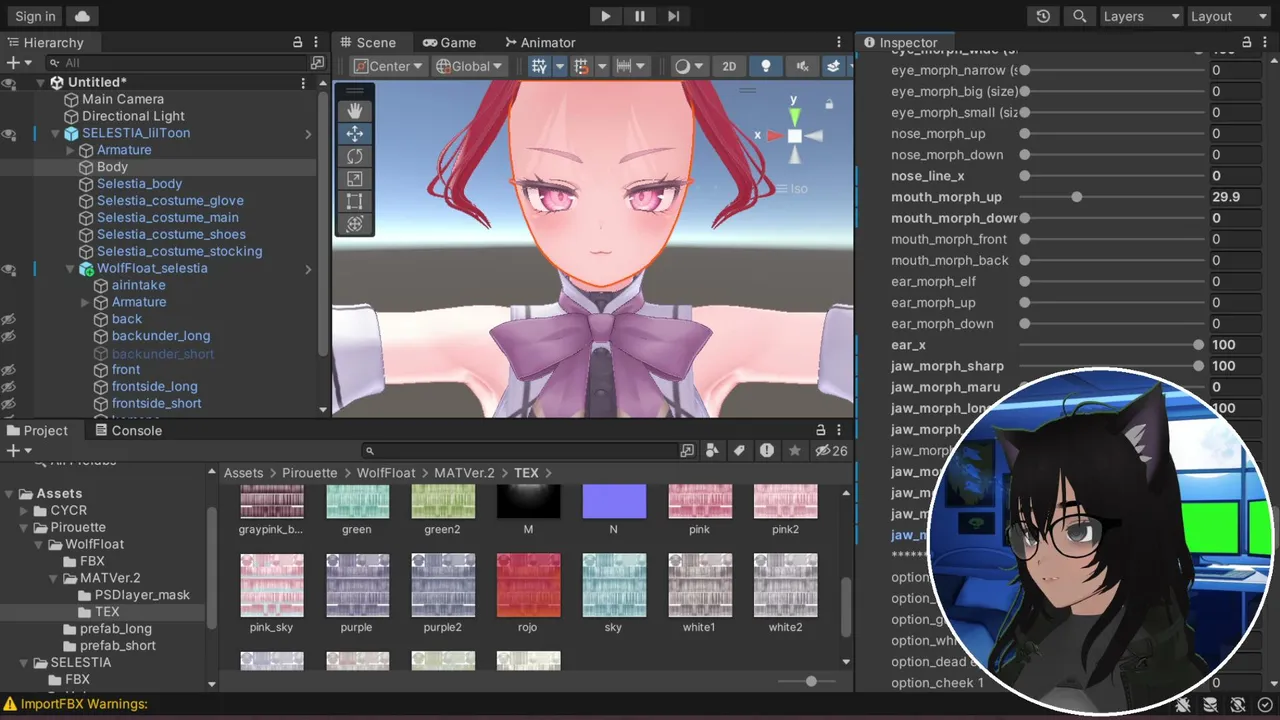Select the Scale tool in Scene view
The width and height of the screenshot is (1280, 720).
pos(355,179)
